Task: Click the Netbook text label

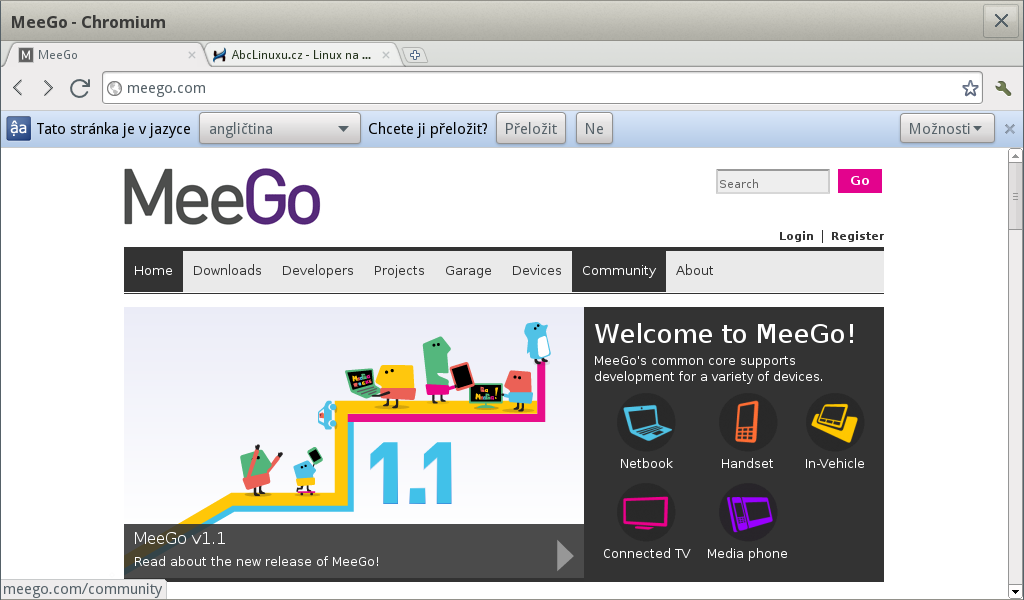Action: click(x=646, y=464)
